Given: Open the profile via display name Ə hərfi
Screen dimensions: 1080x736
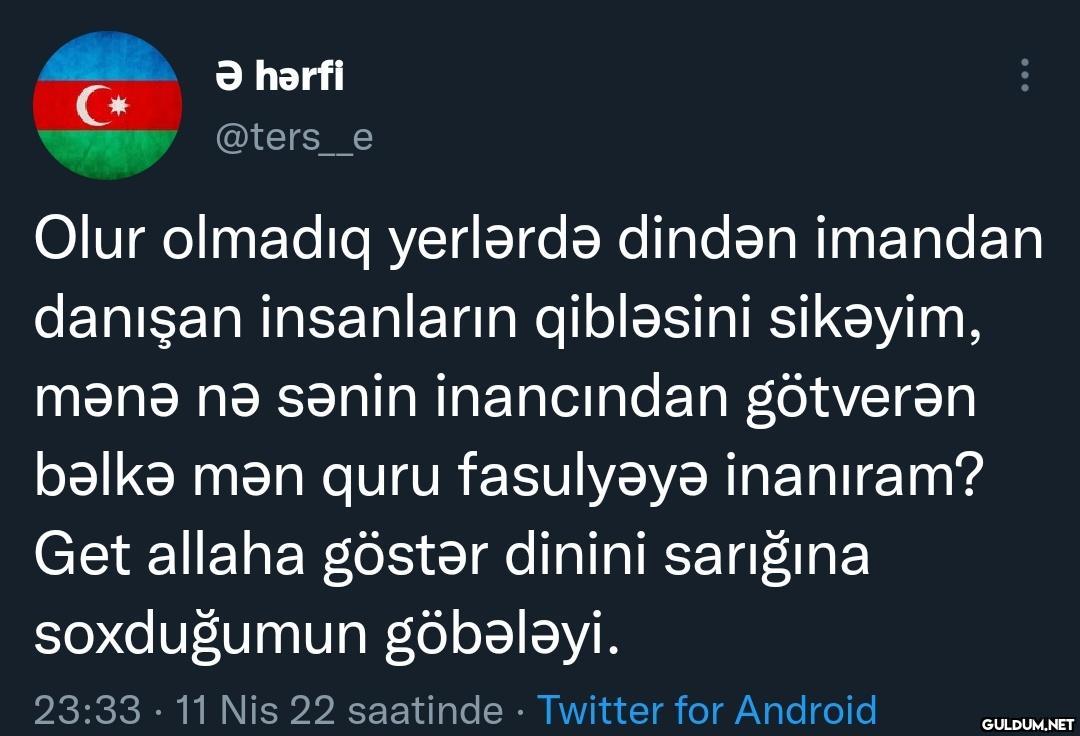Looking at the screenshot, I should [x=279, y=75].
